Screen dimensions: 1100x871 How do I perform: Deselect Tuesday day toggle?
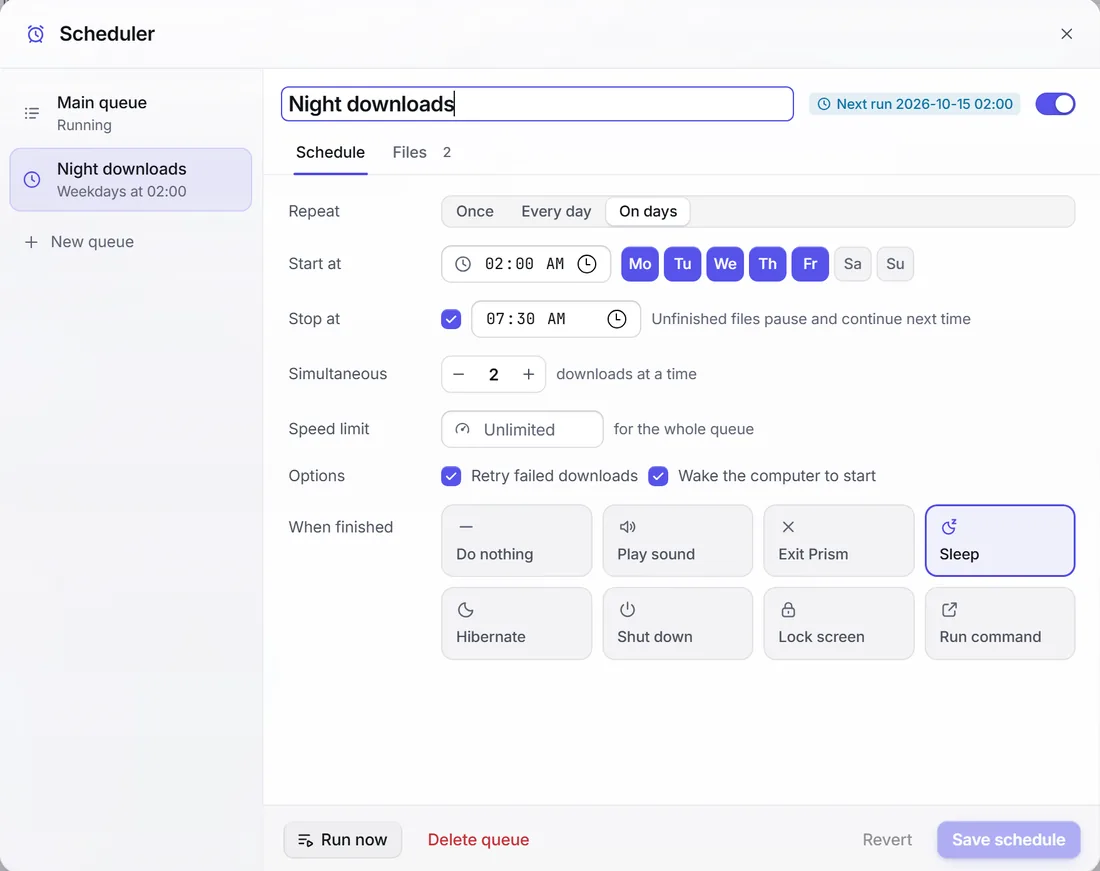click(x=683, y=264)
